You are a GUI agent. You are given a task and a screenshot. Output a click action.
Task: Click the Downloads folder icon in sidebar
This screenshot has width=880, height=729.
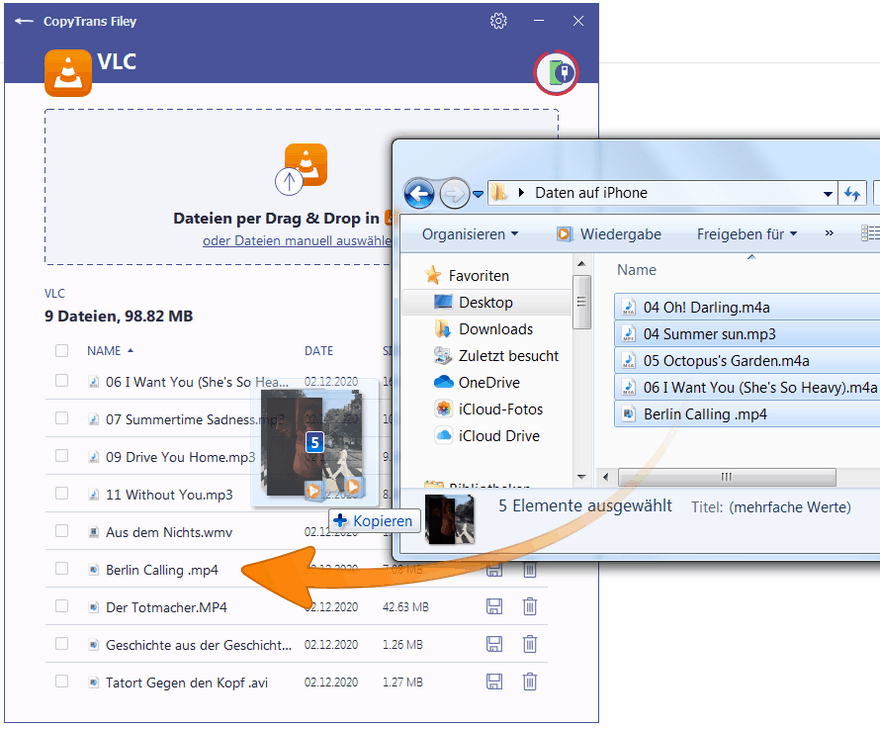coord(443,329)
